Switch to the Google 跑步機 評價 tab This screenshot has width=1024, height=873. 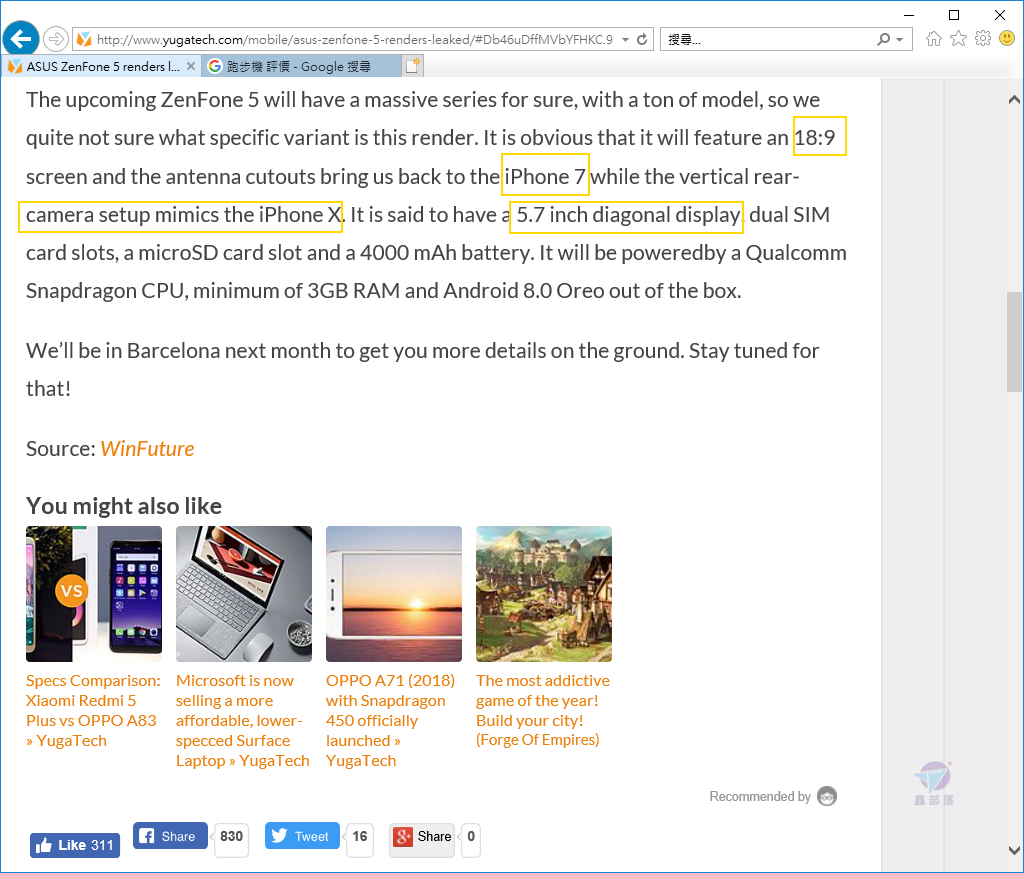pyautogui.click(x=301, y=66)
